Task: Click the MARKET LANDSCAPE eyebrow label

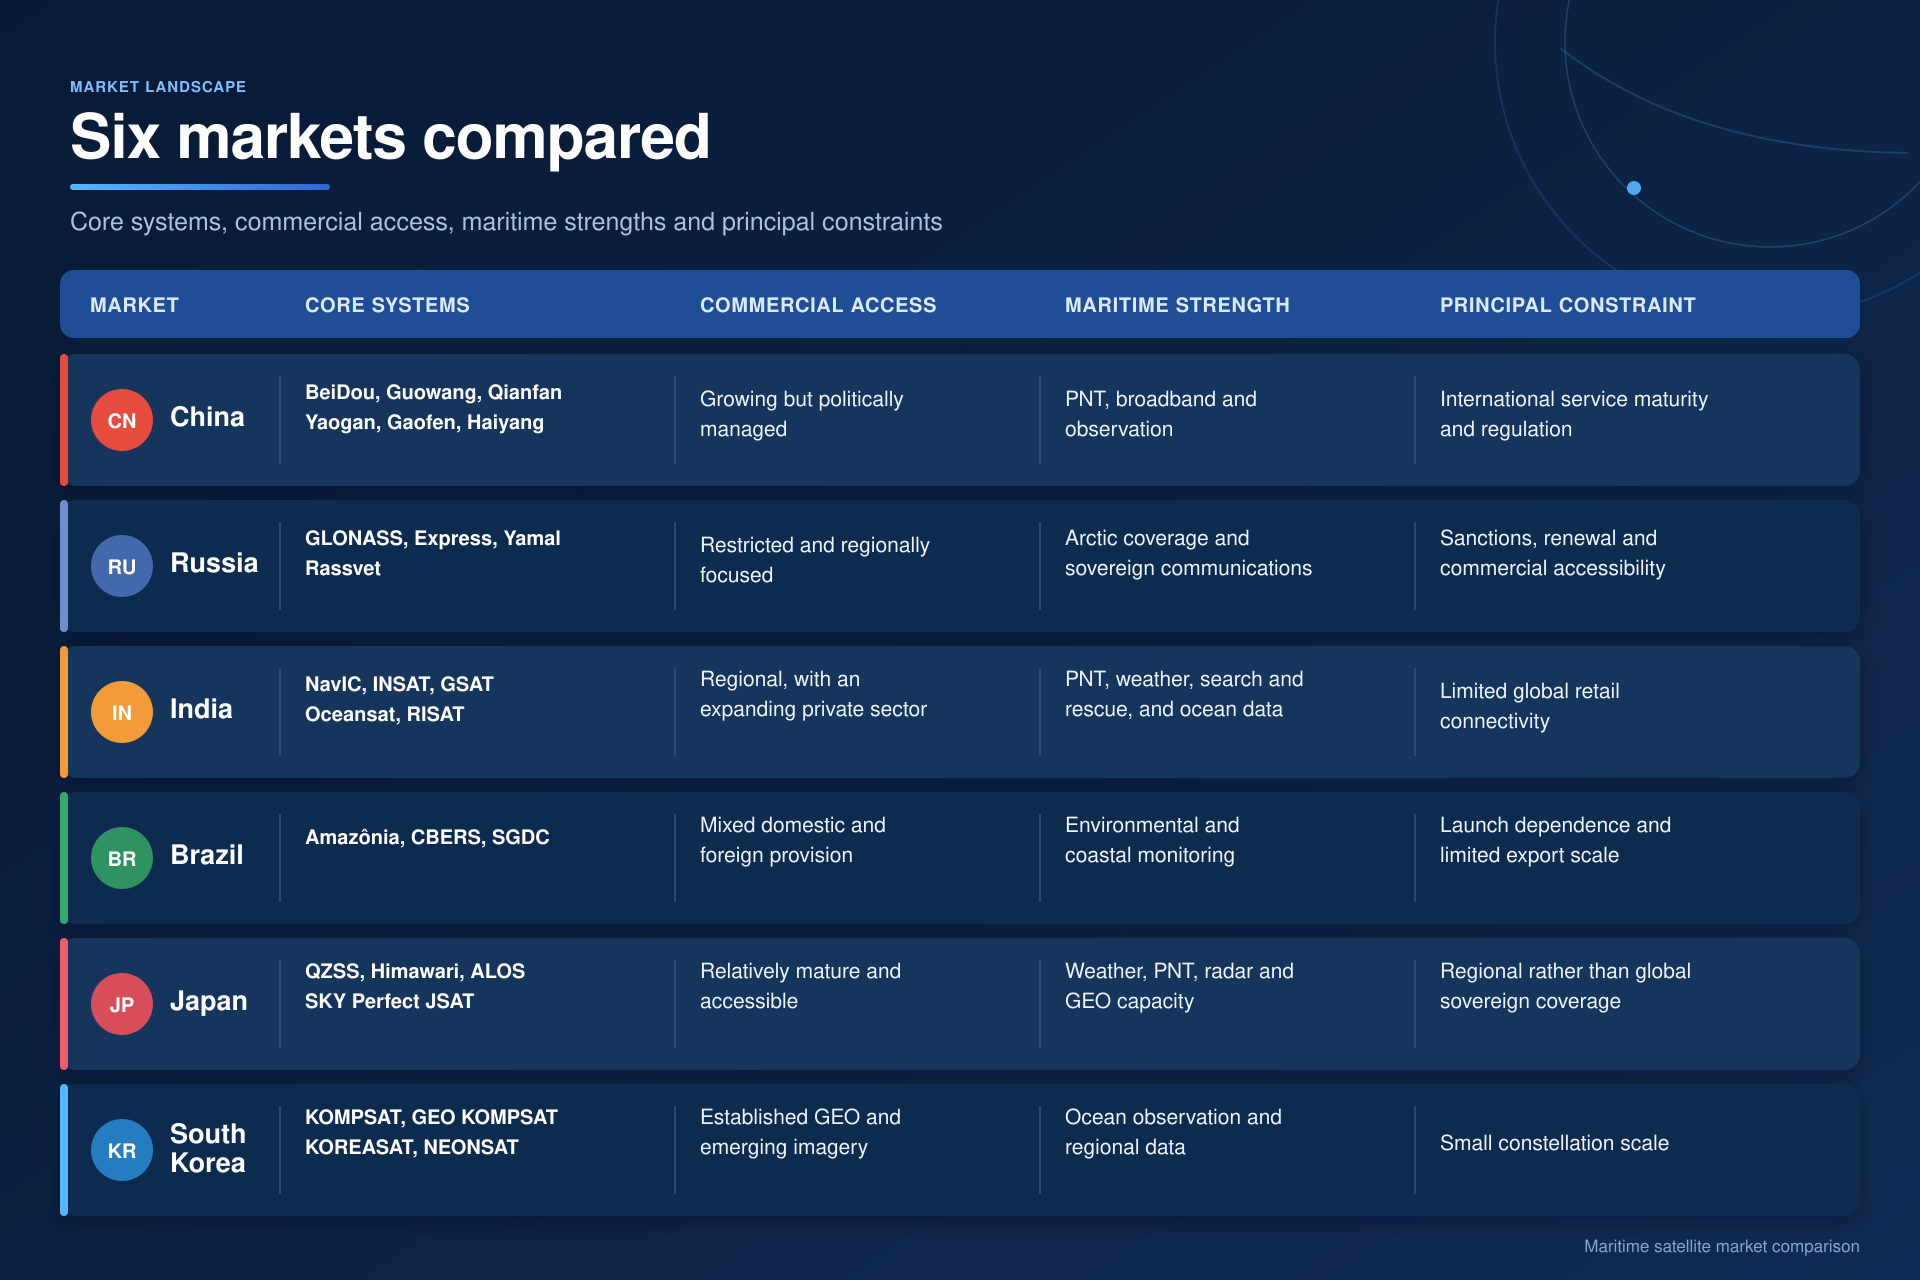Action: 158,87
